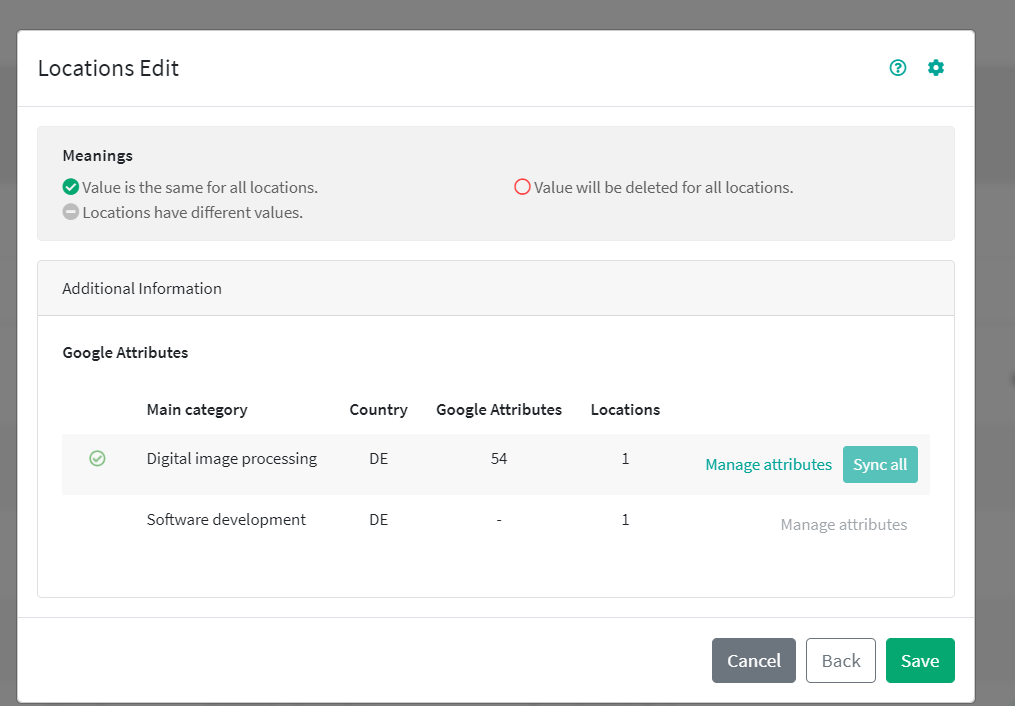Click the Locations column header
The width and height of the screenshot is (1015, 706).
[x=625, y=409]
